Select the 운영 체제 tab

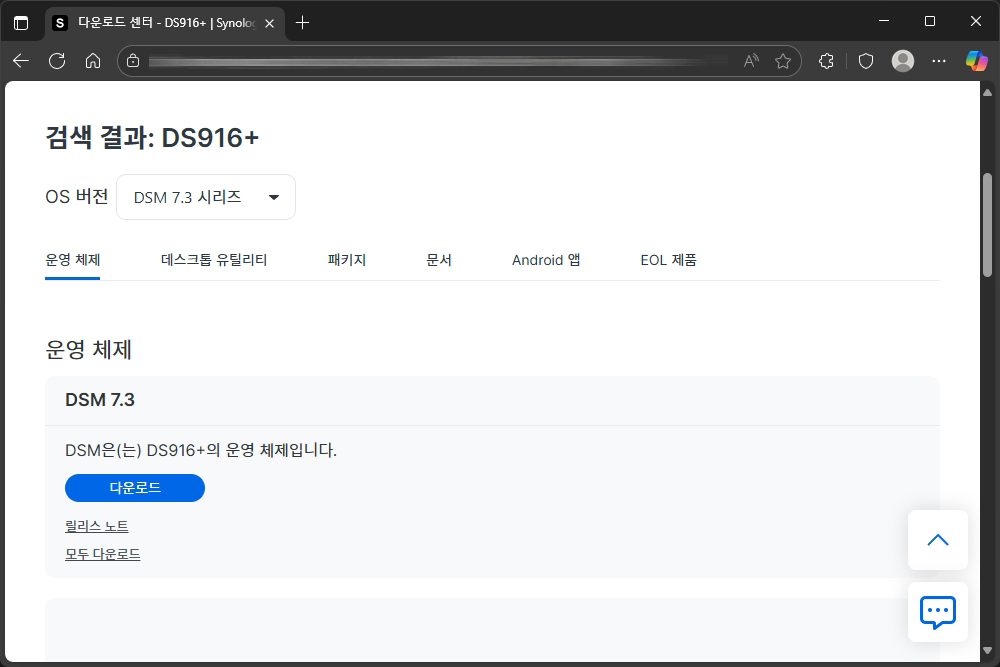73,260
